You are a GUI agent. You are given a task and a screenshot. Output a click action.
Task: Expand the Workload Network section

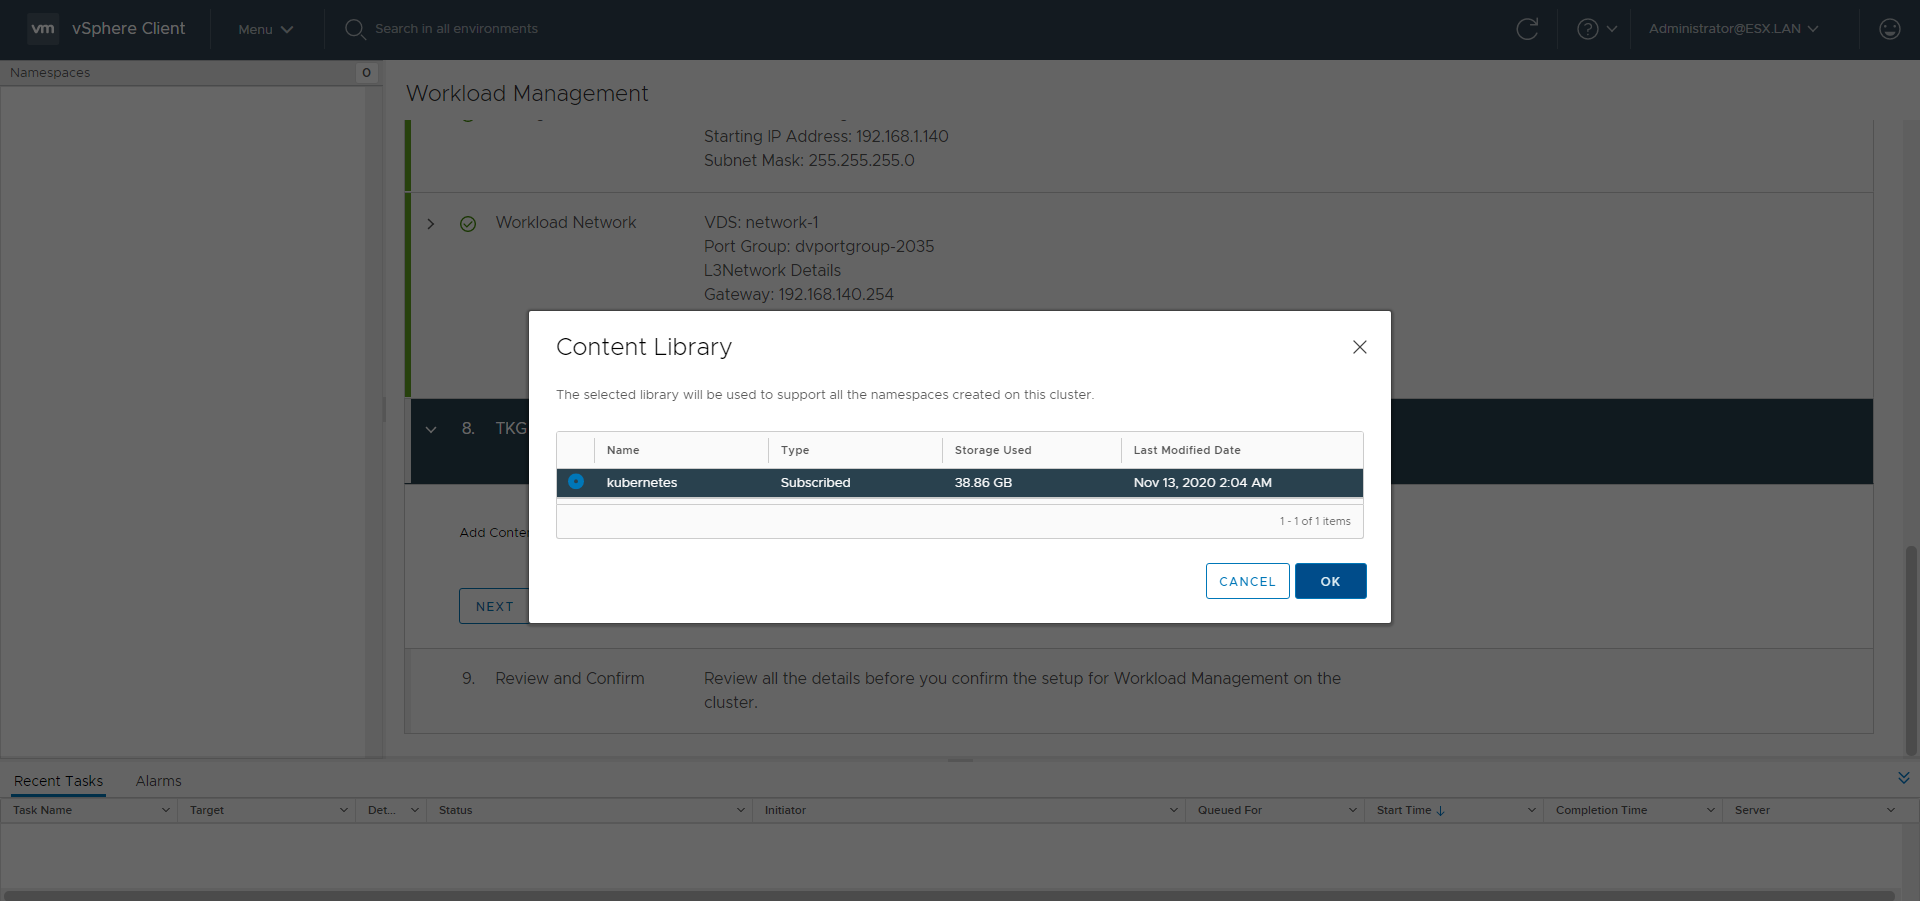coord(431,224)
